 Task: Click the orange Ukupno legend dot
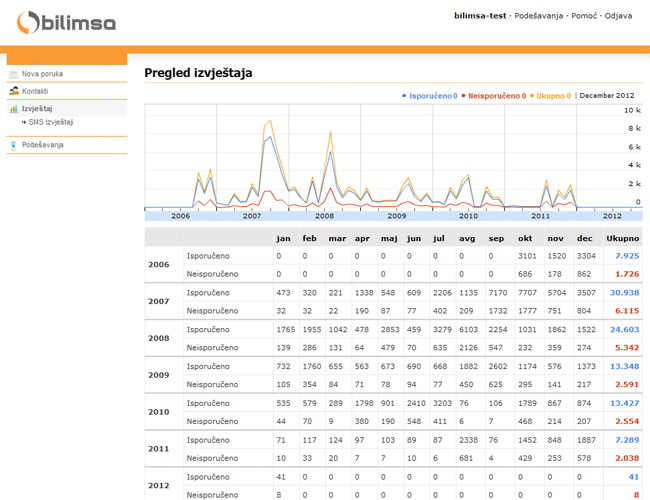[x=532, y=96]
